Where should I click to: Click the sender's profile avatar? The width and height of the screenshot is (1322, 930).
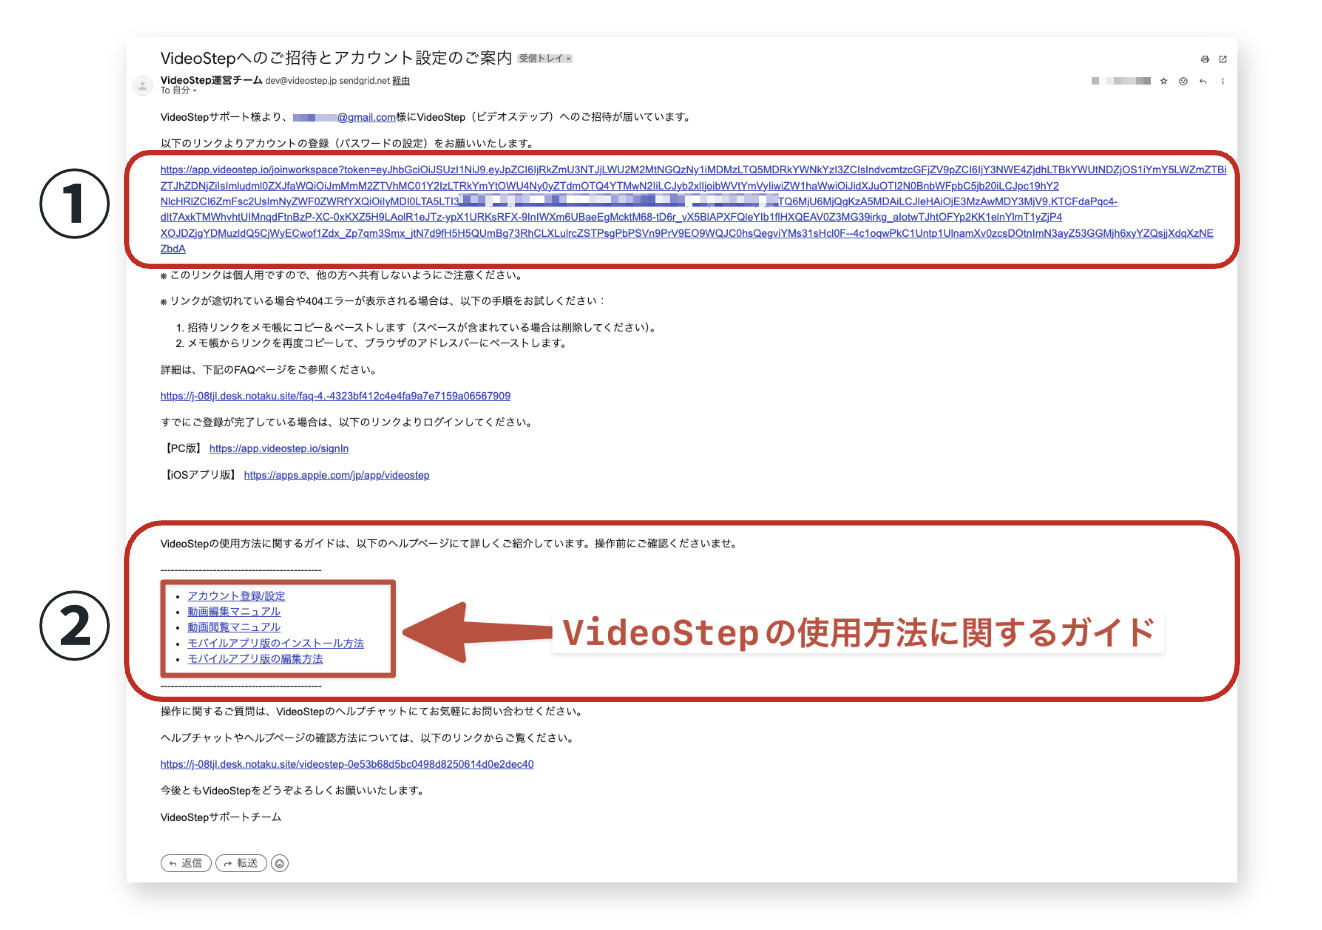(143, 86)
